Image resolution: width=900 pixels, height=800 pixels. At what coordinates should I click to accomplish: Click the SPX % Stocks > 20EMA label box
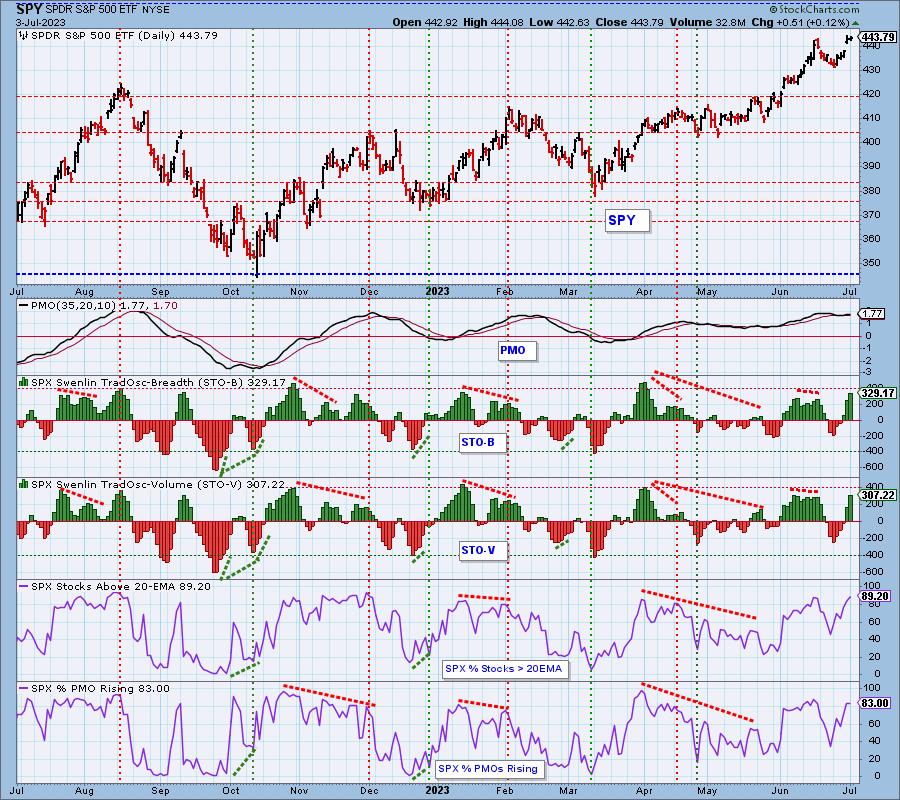(x=505, y=669)
